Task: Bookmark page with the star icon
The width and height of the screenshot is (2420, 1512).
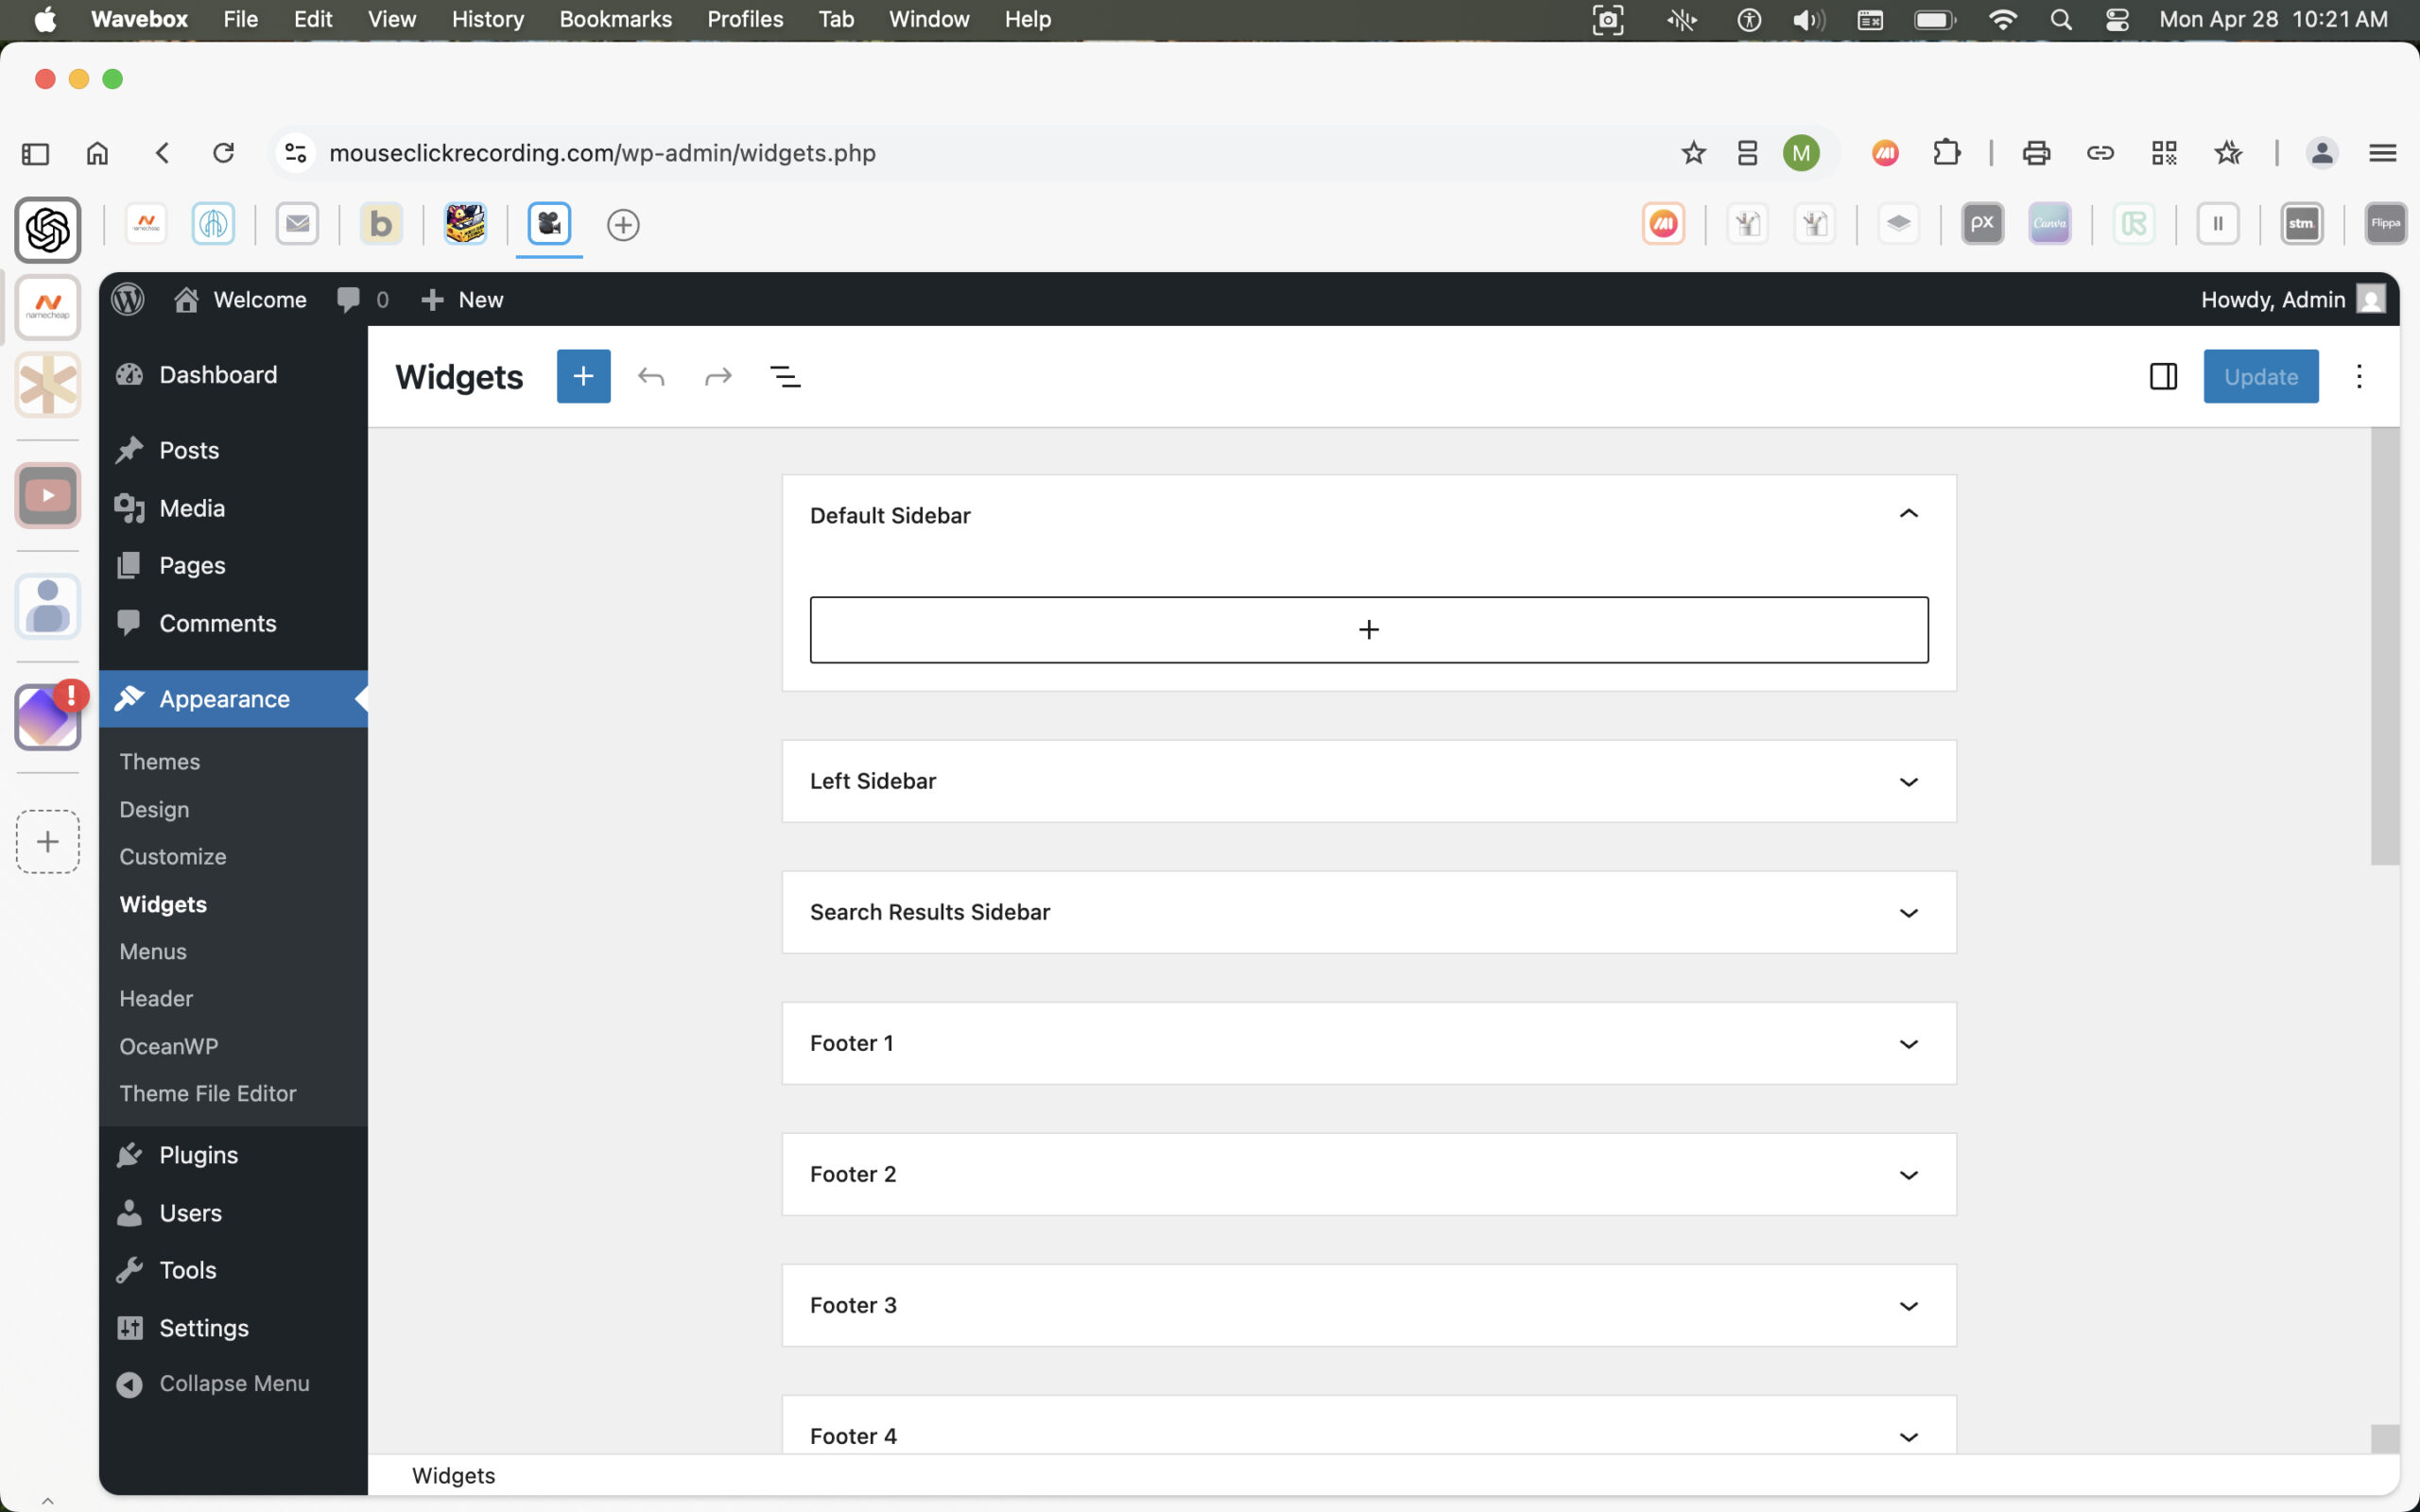Action: [1693, 153]
